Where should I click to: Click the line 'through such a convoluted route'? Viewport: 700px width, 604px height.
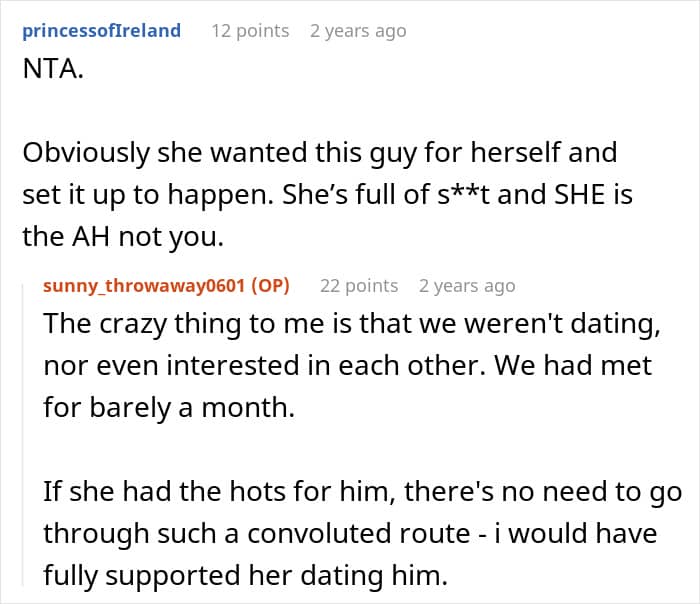[x=350, y=533]
